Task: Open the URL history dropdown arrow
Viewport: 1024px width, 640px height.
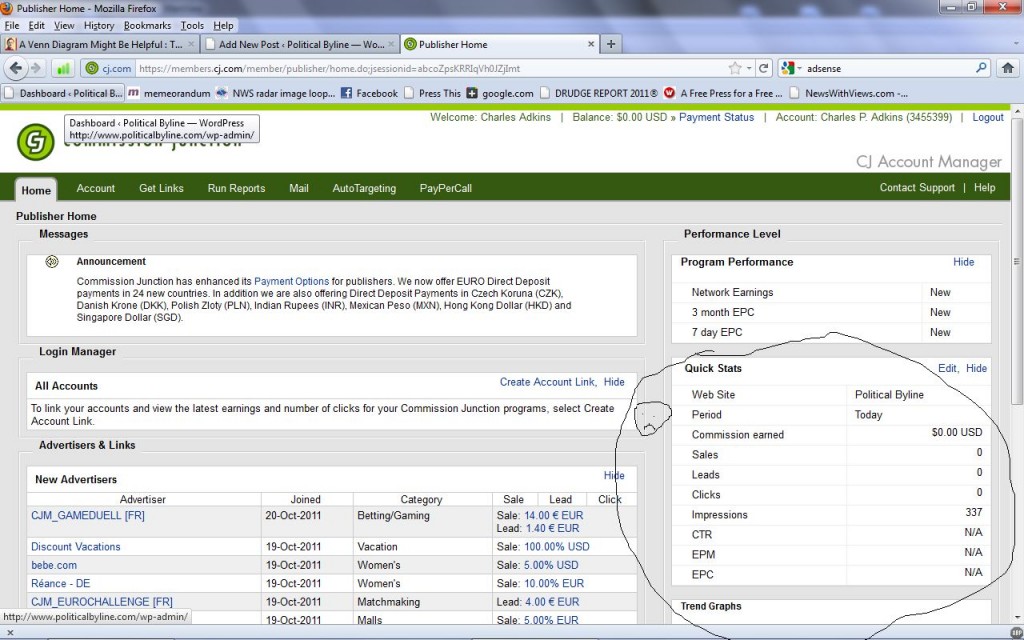Action: [749, 68]
